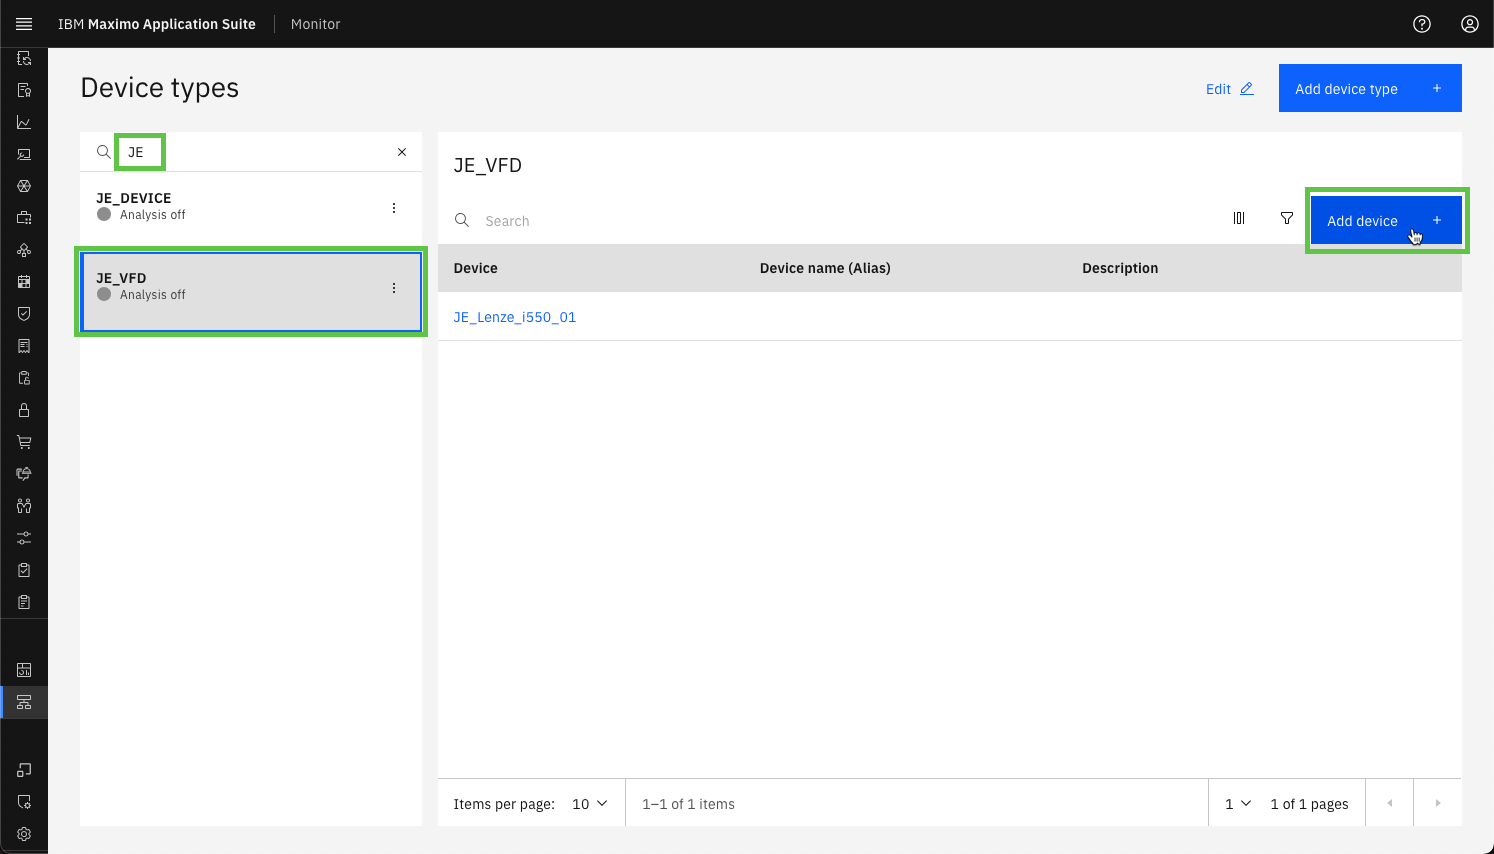Click the sliders settings sidebar icon
Image resolution: width=1494 pixels, height=854 pixels.
pyautogui.click(x=24, y=538)
